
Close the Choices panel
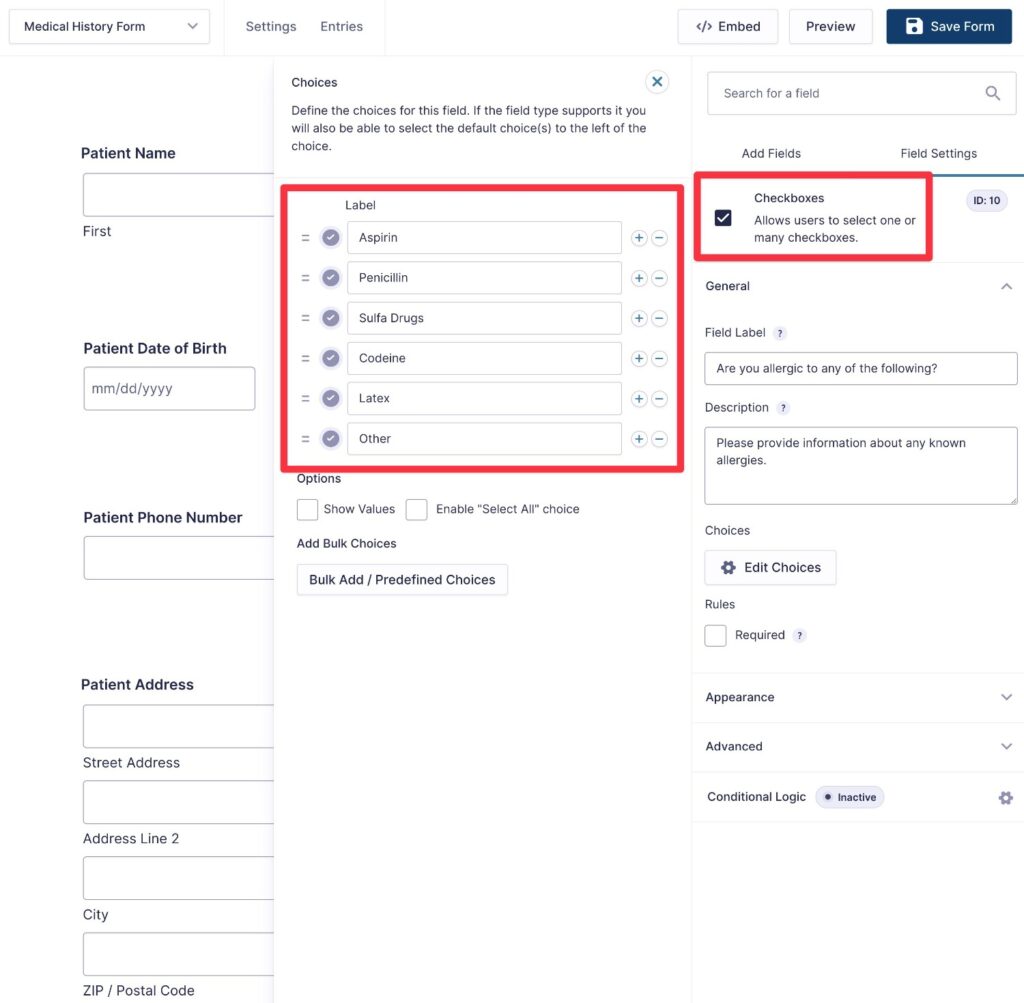point(657,81)
